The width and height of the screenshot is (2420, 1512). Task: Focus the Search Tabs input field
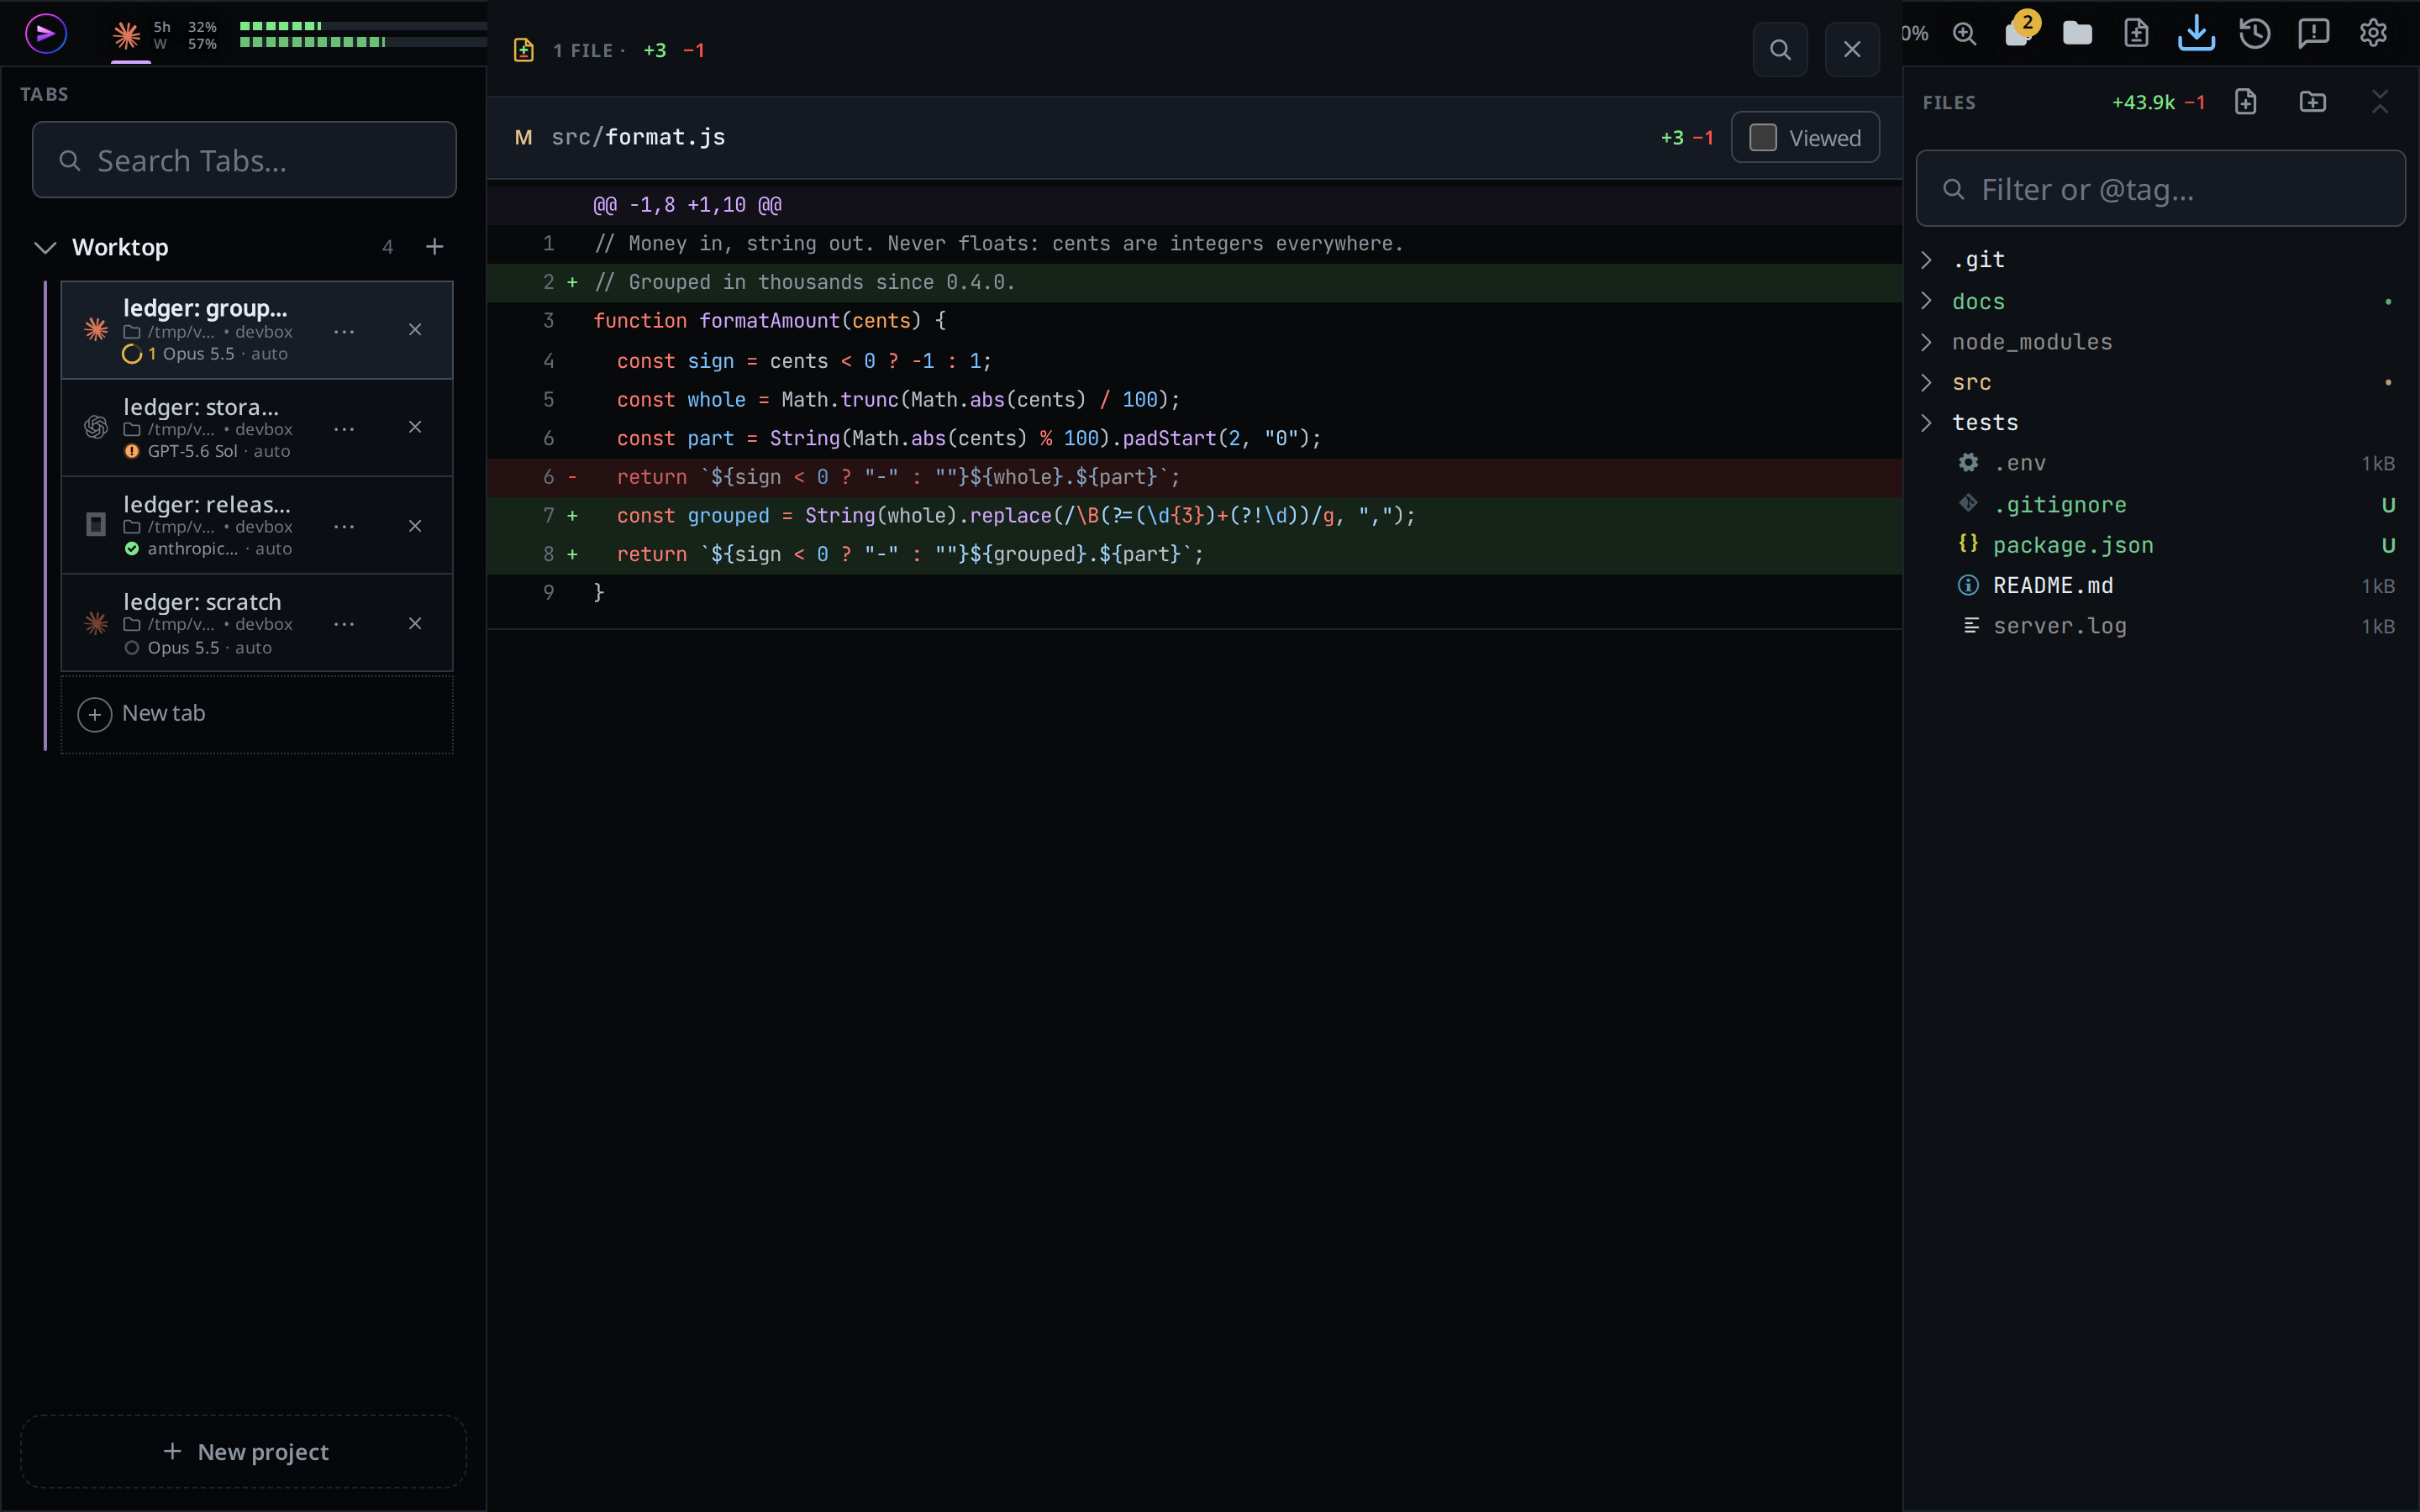pyautogui.click(x=244, y=160)
